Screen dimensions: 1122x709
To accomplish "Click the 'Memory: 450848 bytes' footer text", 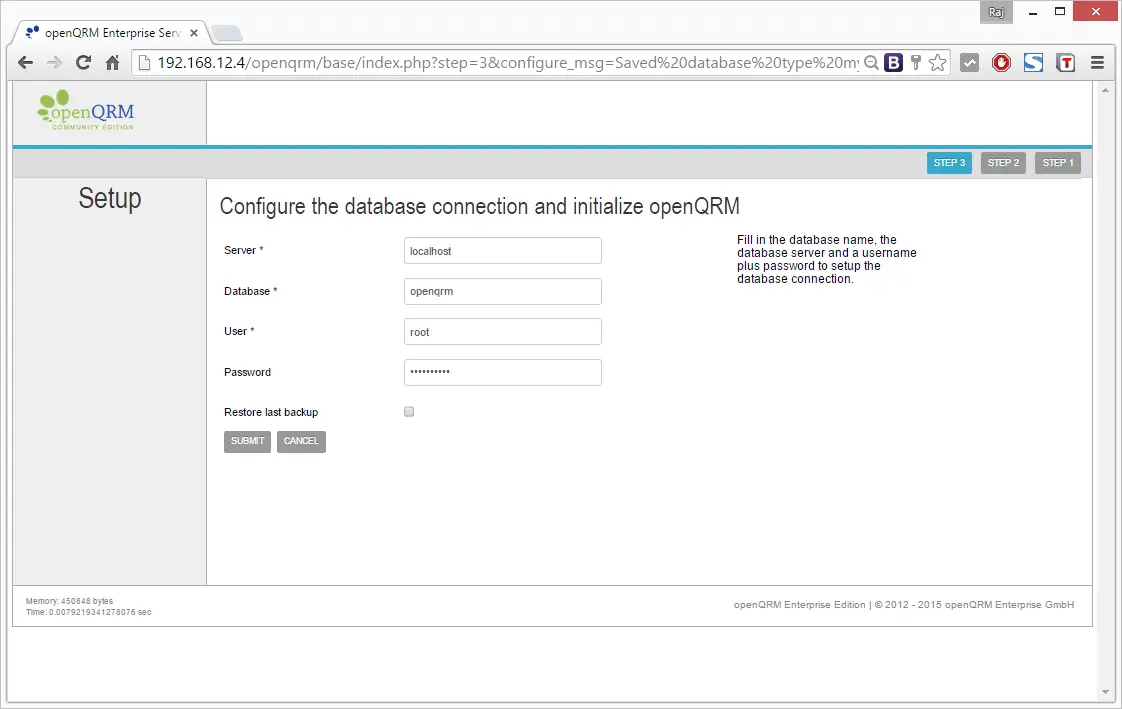I will [x=69, y=602].
